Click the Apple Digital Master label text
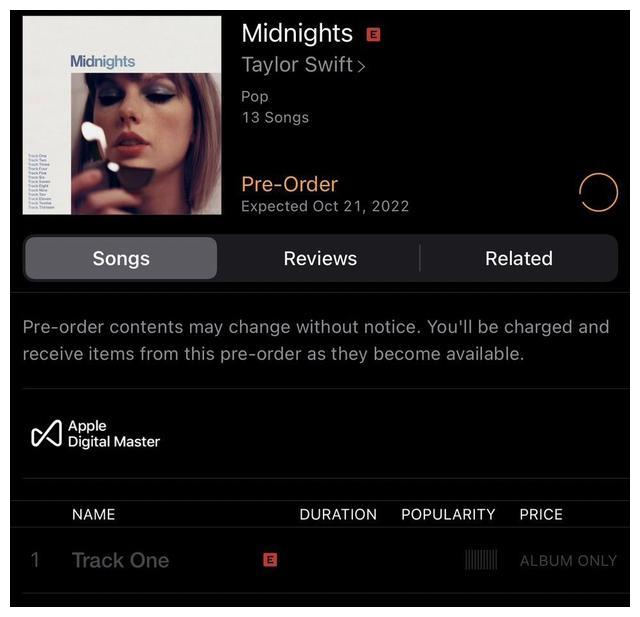The height and width of the screenshot is (617, 640). click(x=114, y=433)
